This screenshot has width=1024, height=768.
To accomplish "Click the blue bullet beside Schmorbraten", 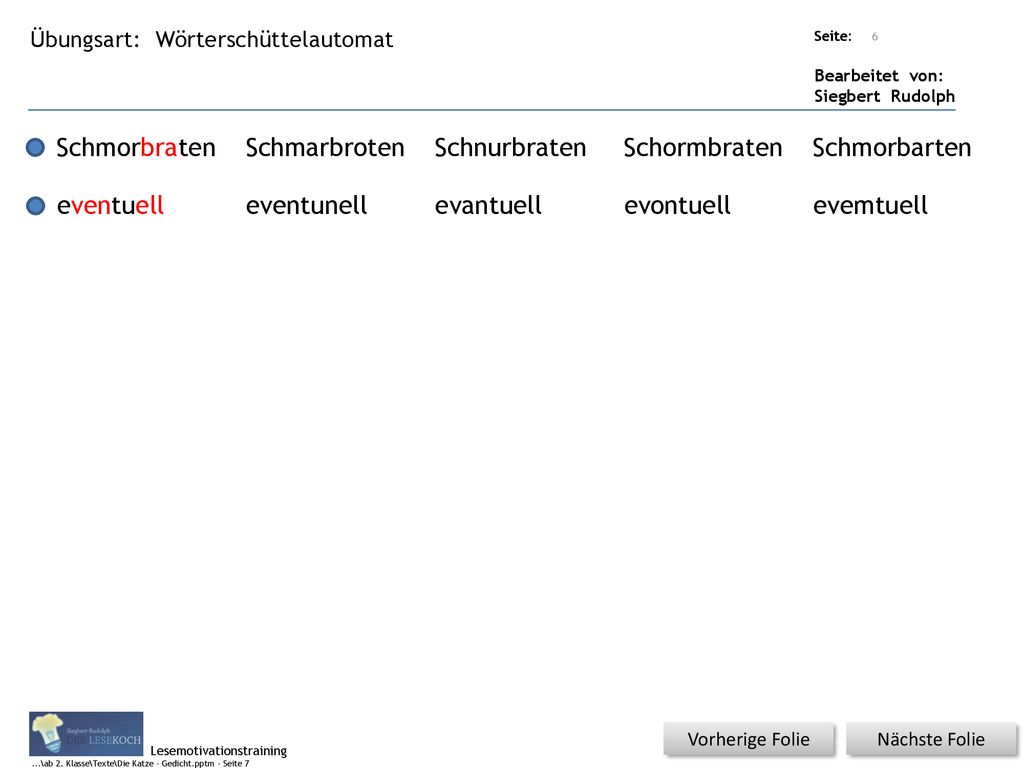I will coord(35,148).
